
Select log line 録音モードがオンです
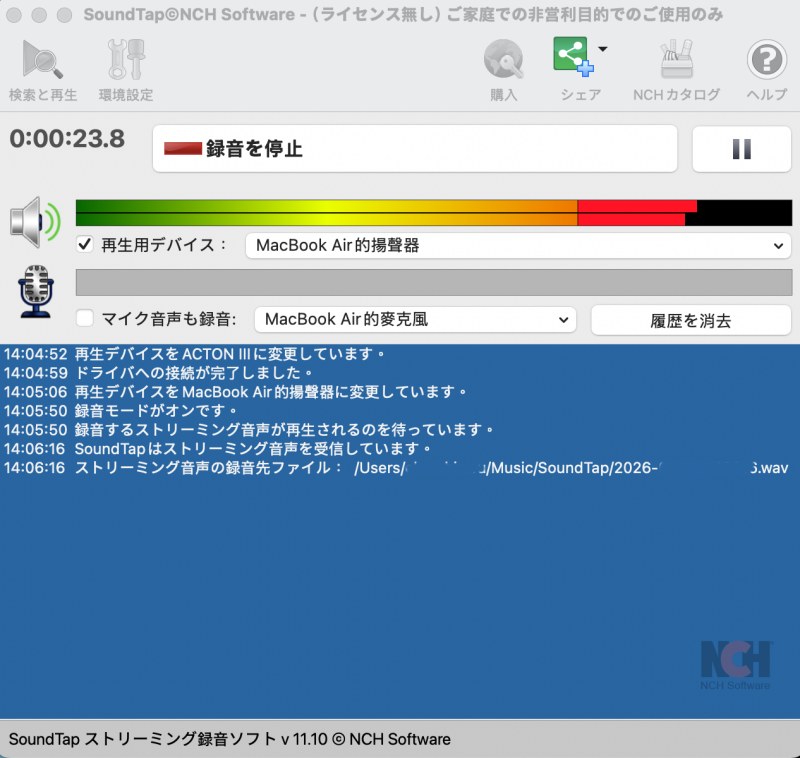(x=120, y=411)
